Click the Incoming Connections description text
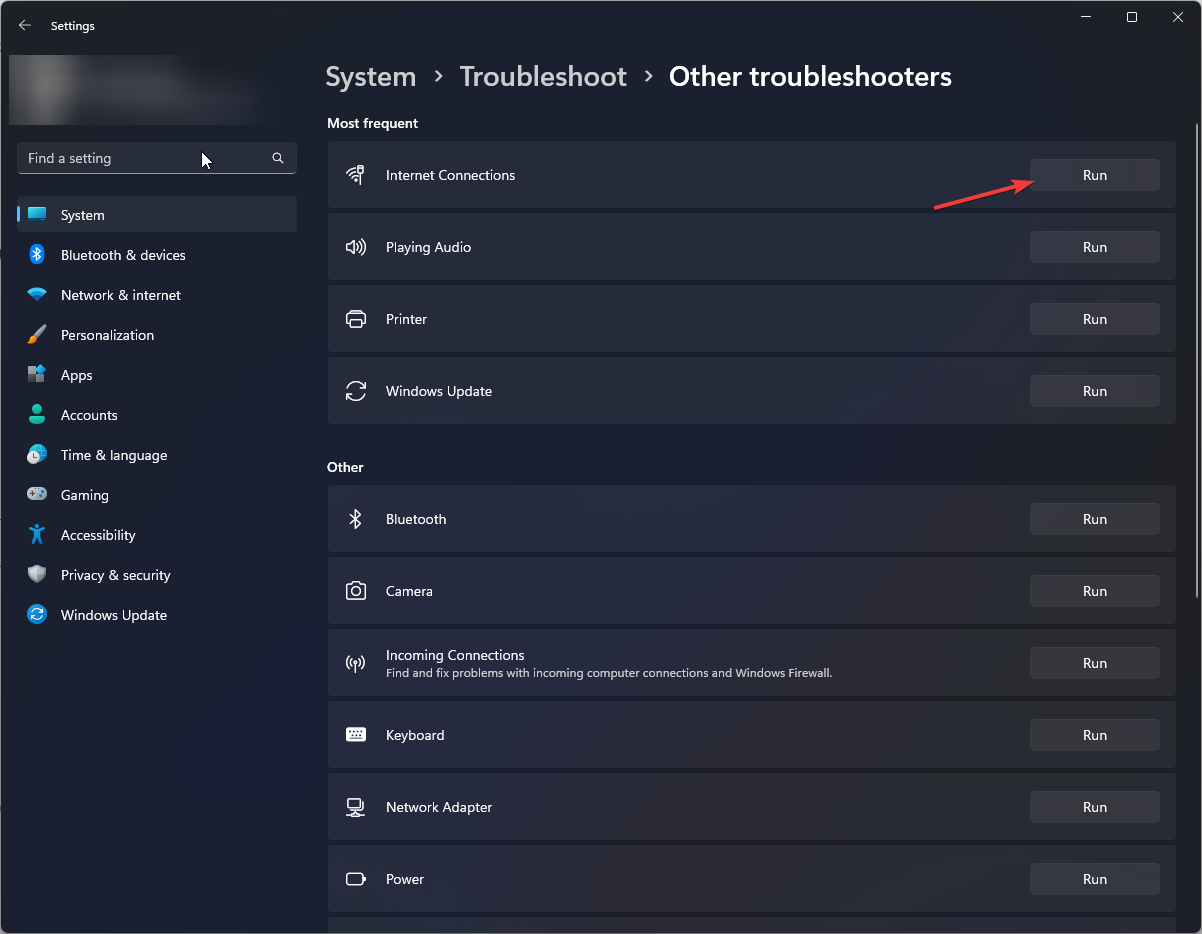 pos(609,673)
